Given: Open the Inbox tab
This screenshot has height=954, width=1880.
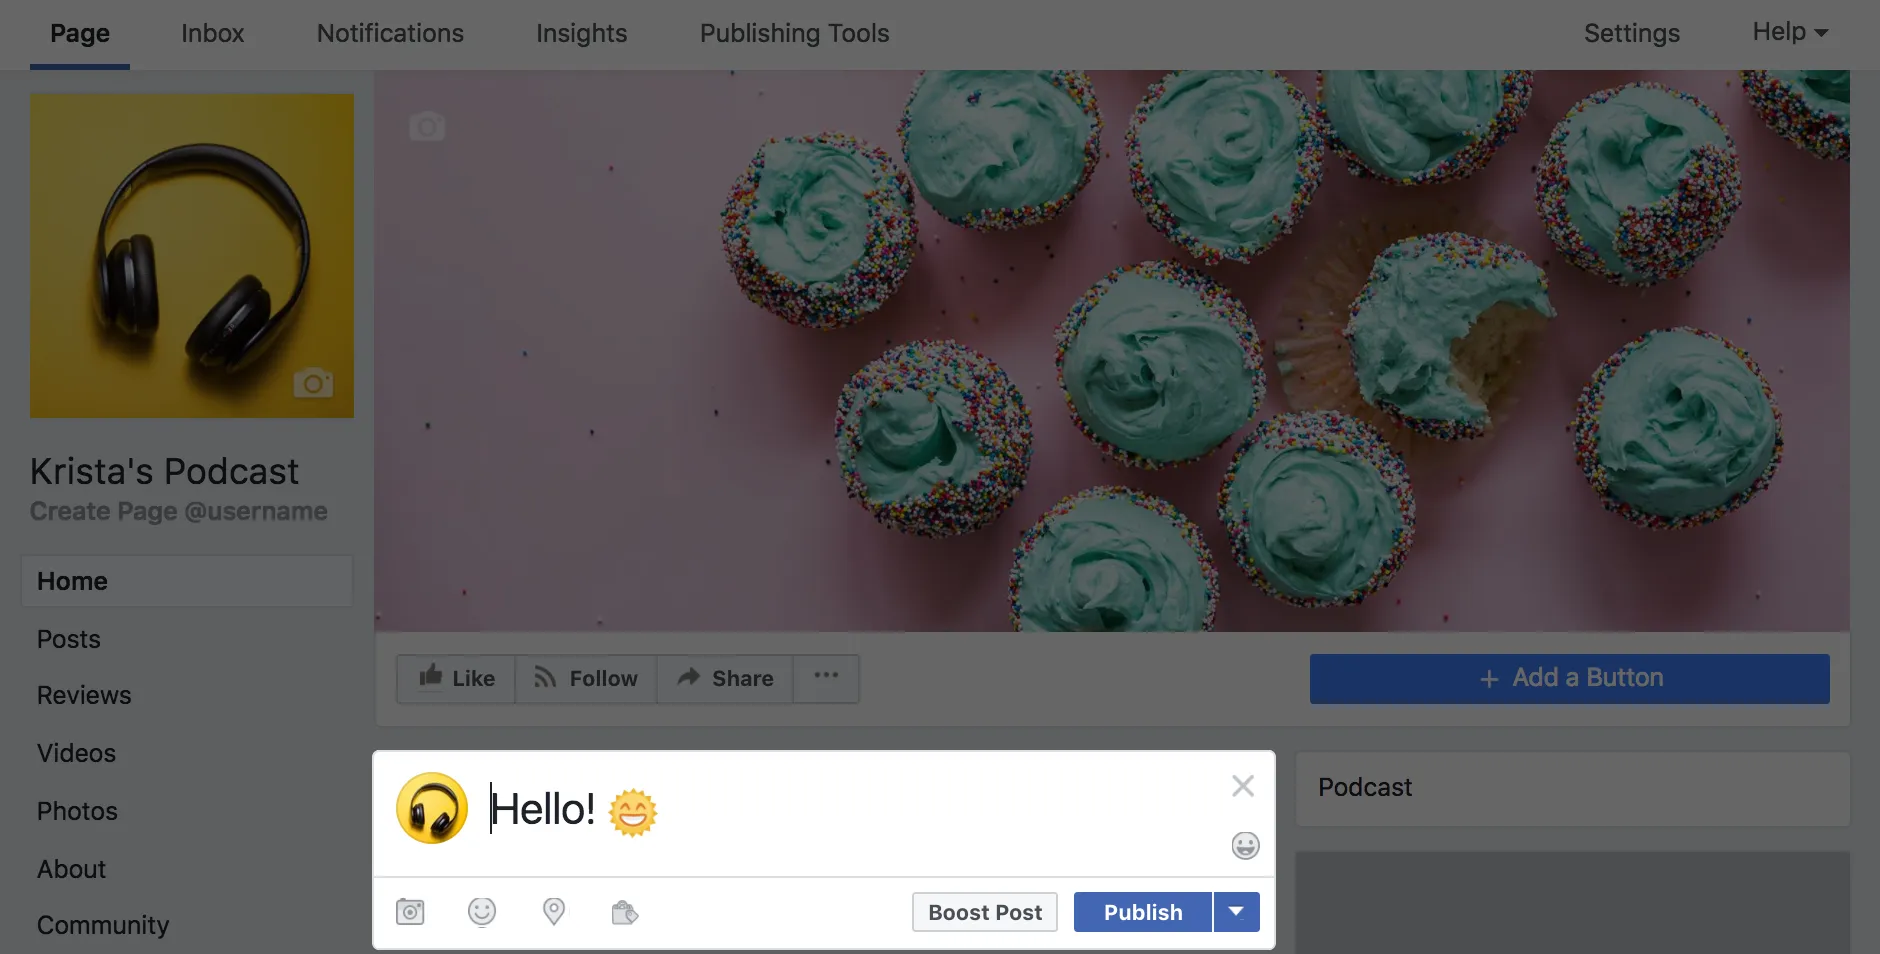Looking at the screenshot, I should click(x=213, y=33).
